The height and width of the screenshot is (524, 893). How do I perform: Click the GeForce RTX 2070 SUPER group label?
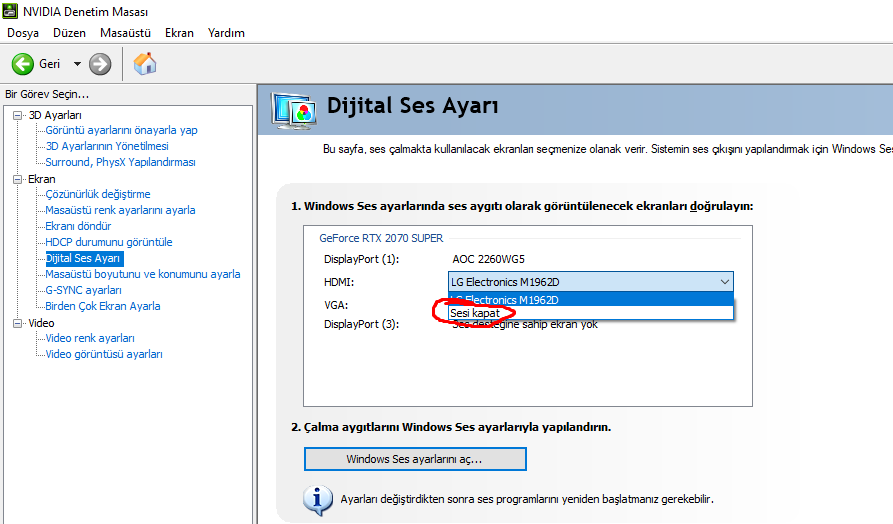pos(381,238)
